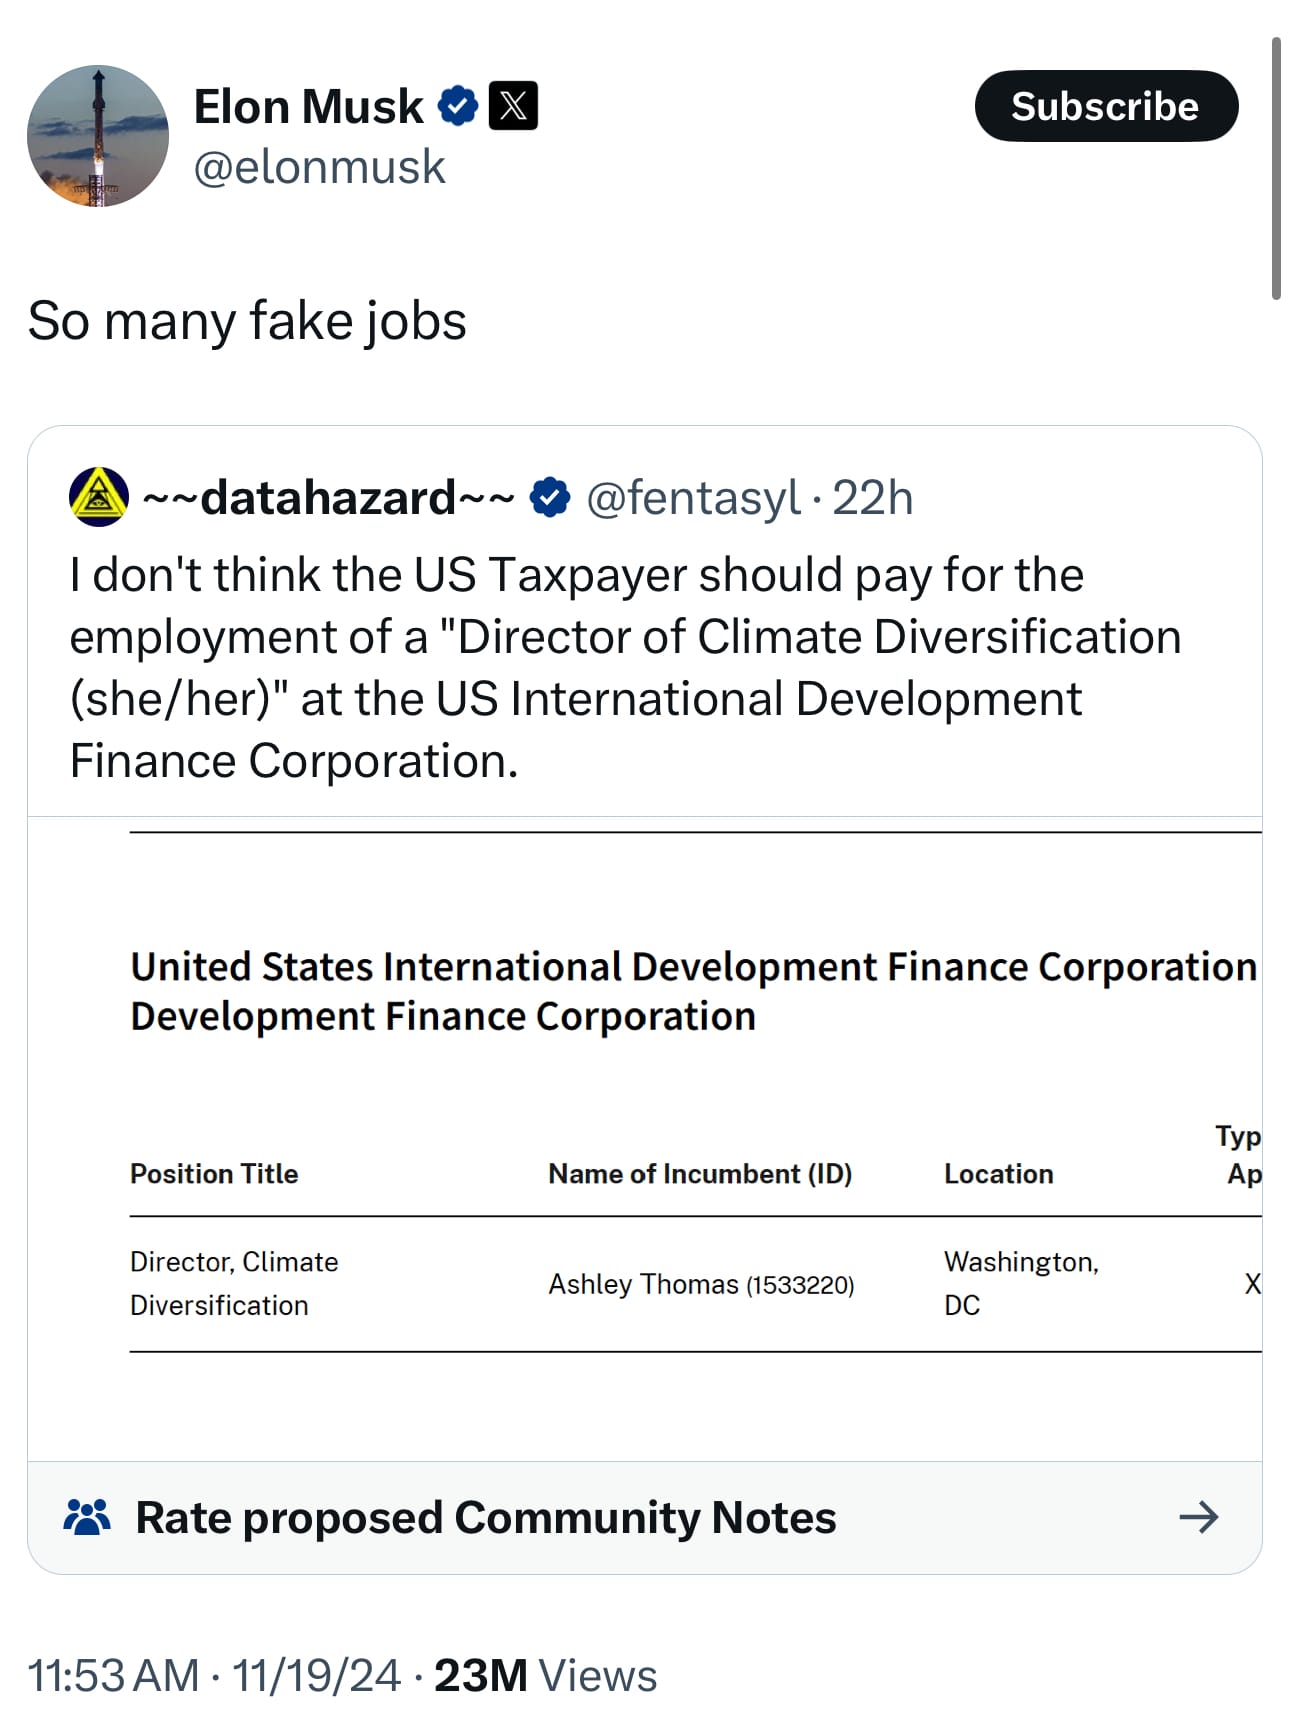Click the datahazard yellow triangle avatar
The width and height of the screenshot is (1290, 1733).
tap(99, 497)
